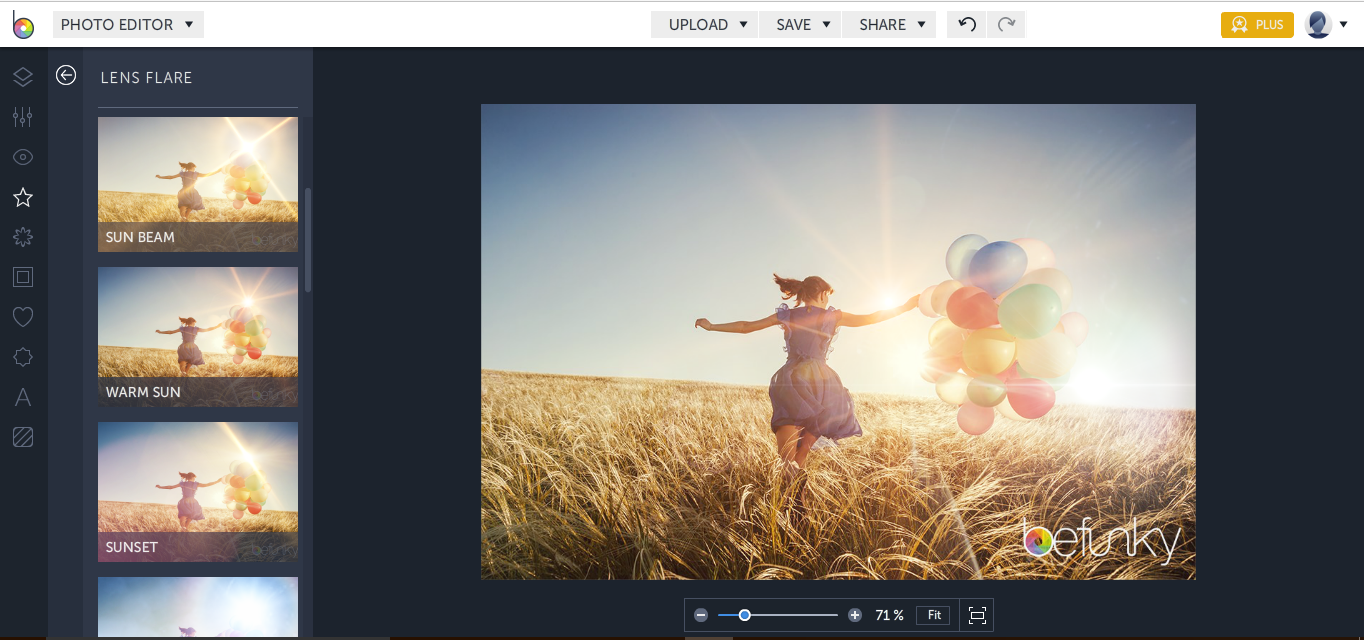The width and height of the screenshot is (1364, 640).
Task: Click the 71 % zoom value
Action: click(x=889, y=615)
